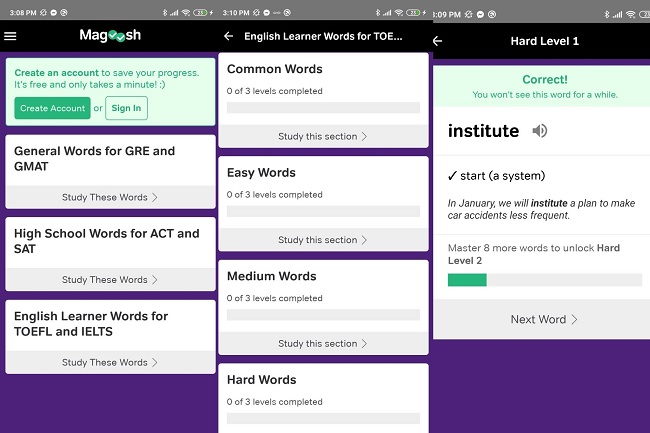Click the Easy Words heading
This screenshot has height=433, width=650.
pyautogui.click(x=261, y=172)
